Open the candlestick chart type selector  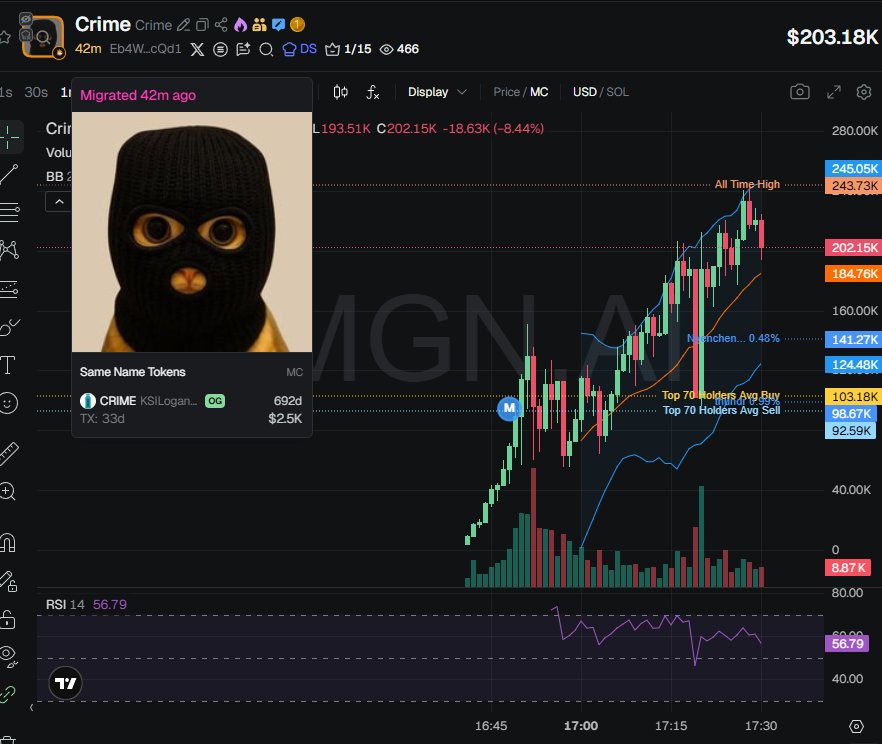tap(340, 92)
